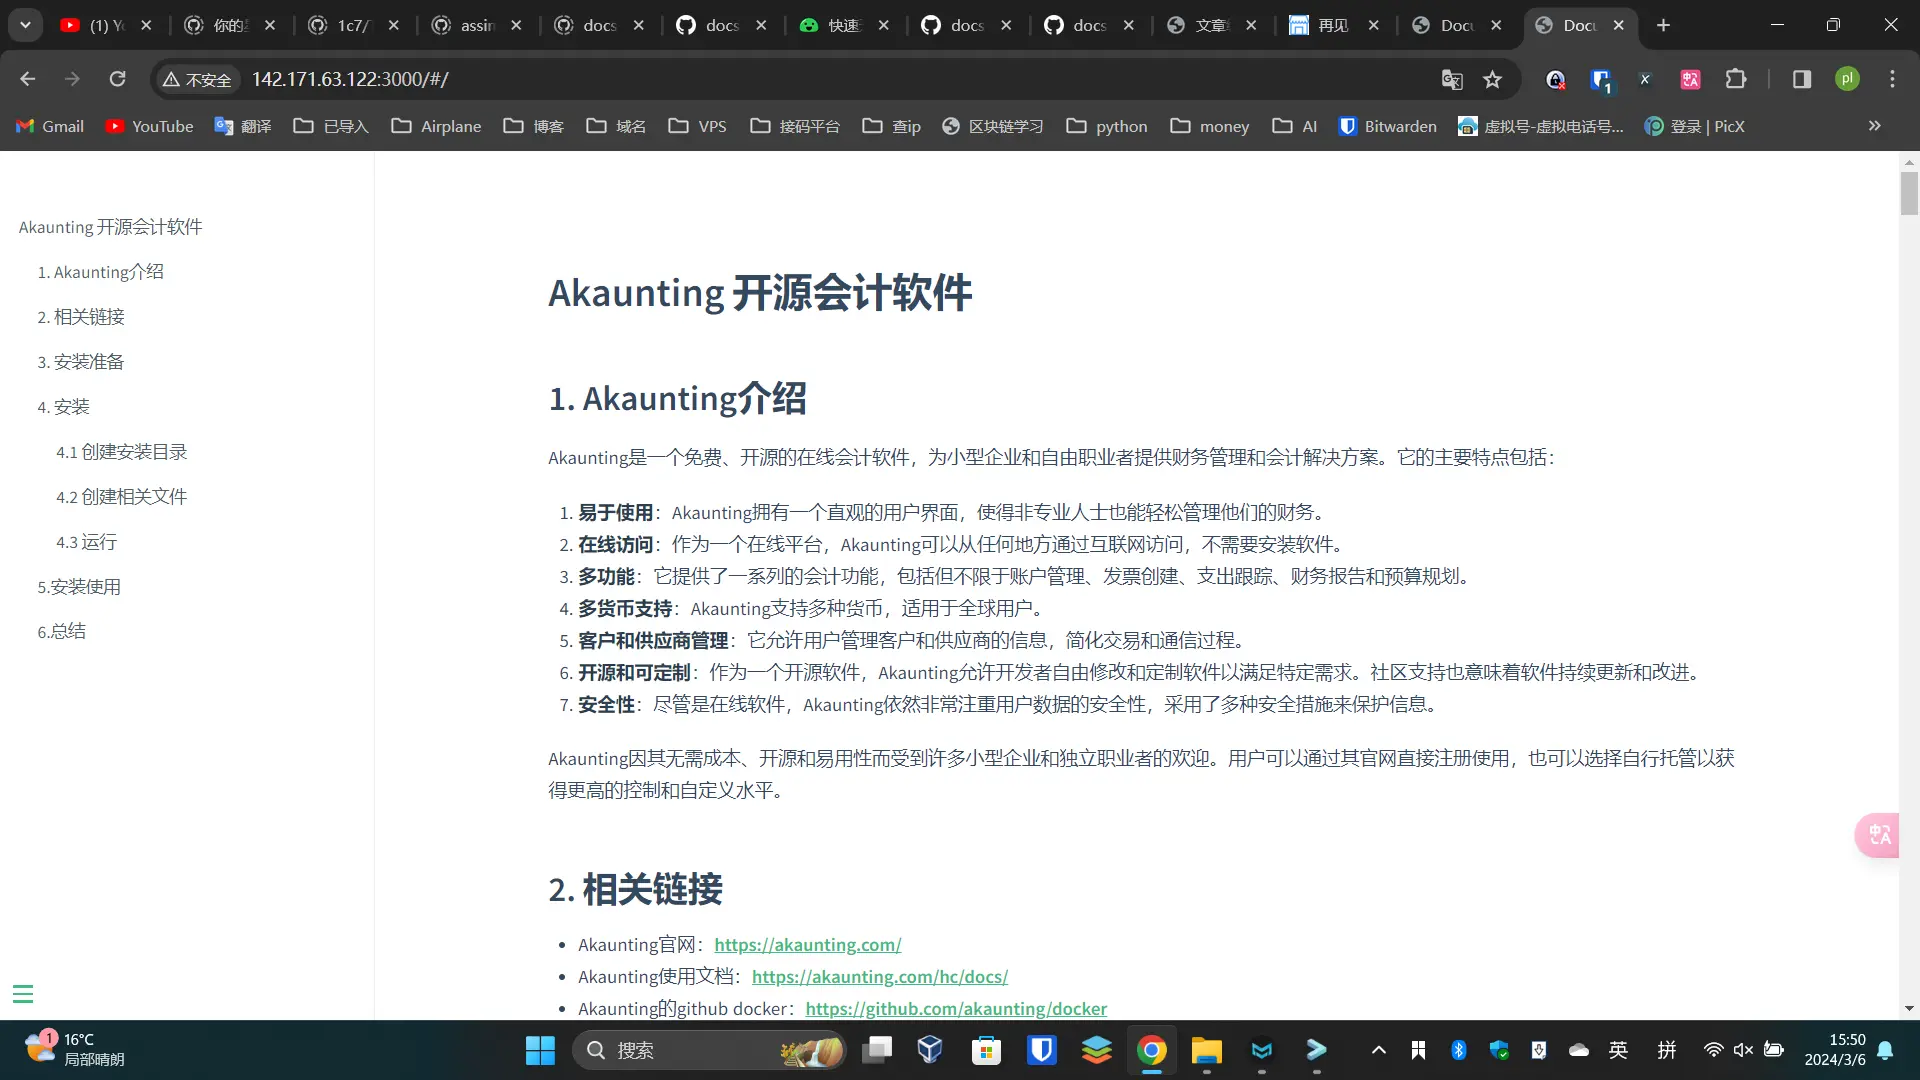Click the browser forward arrow
This screenshot has height=1080, width=1920.
[72, 79]
